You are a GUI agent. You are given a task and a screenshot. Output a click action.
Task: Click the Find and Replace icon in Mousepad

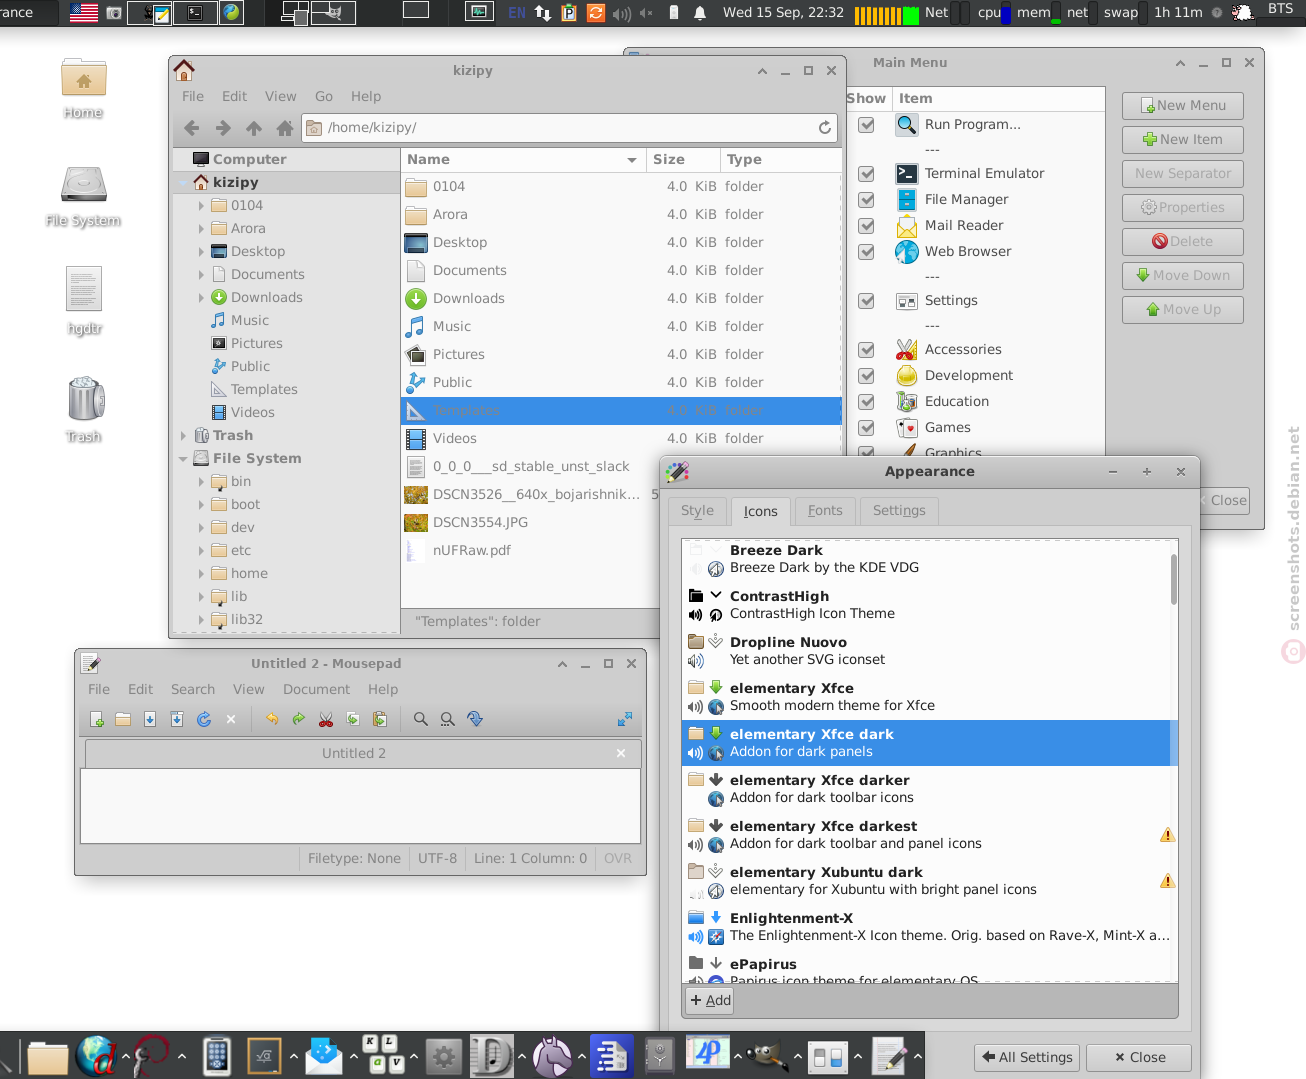(x=448, y=719)
